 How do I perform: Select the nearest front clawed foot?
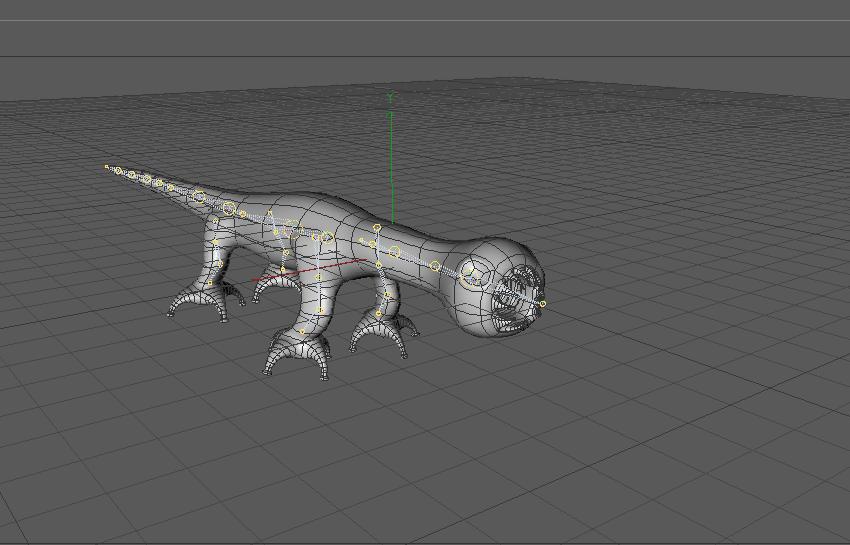pyautogui.click(x=298, y=353)
